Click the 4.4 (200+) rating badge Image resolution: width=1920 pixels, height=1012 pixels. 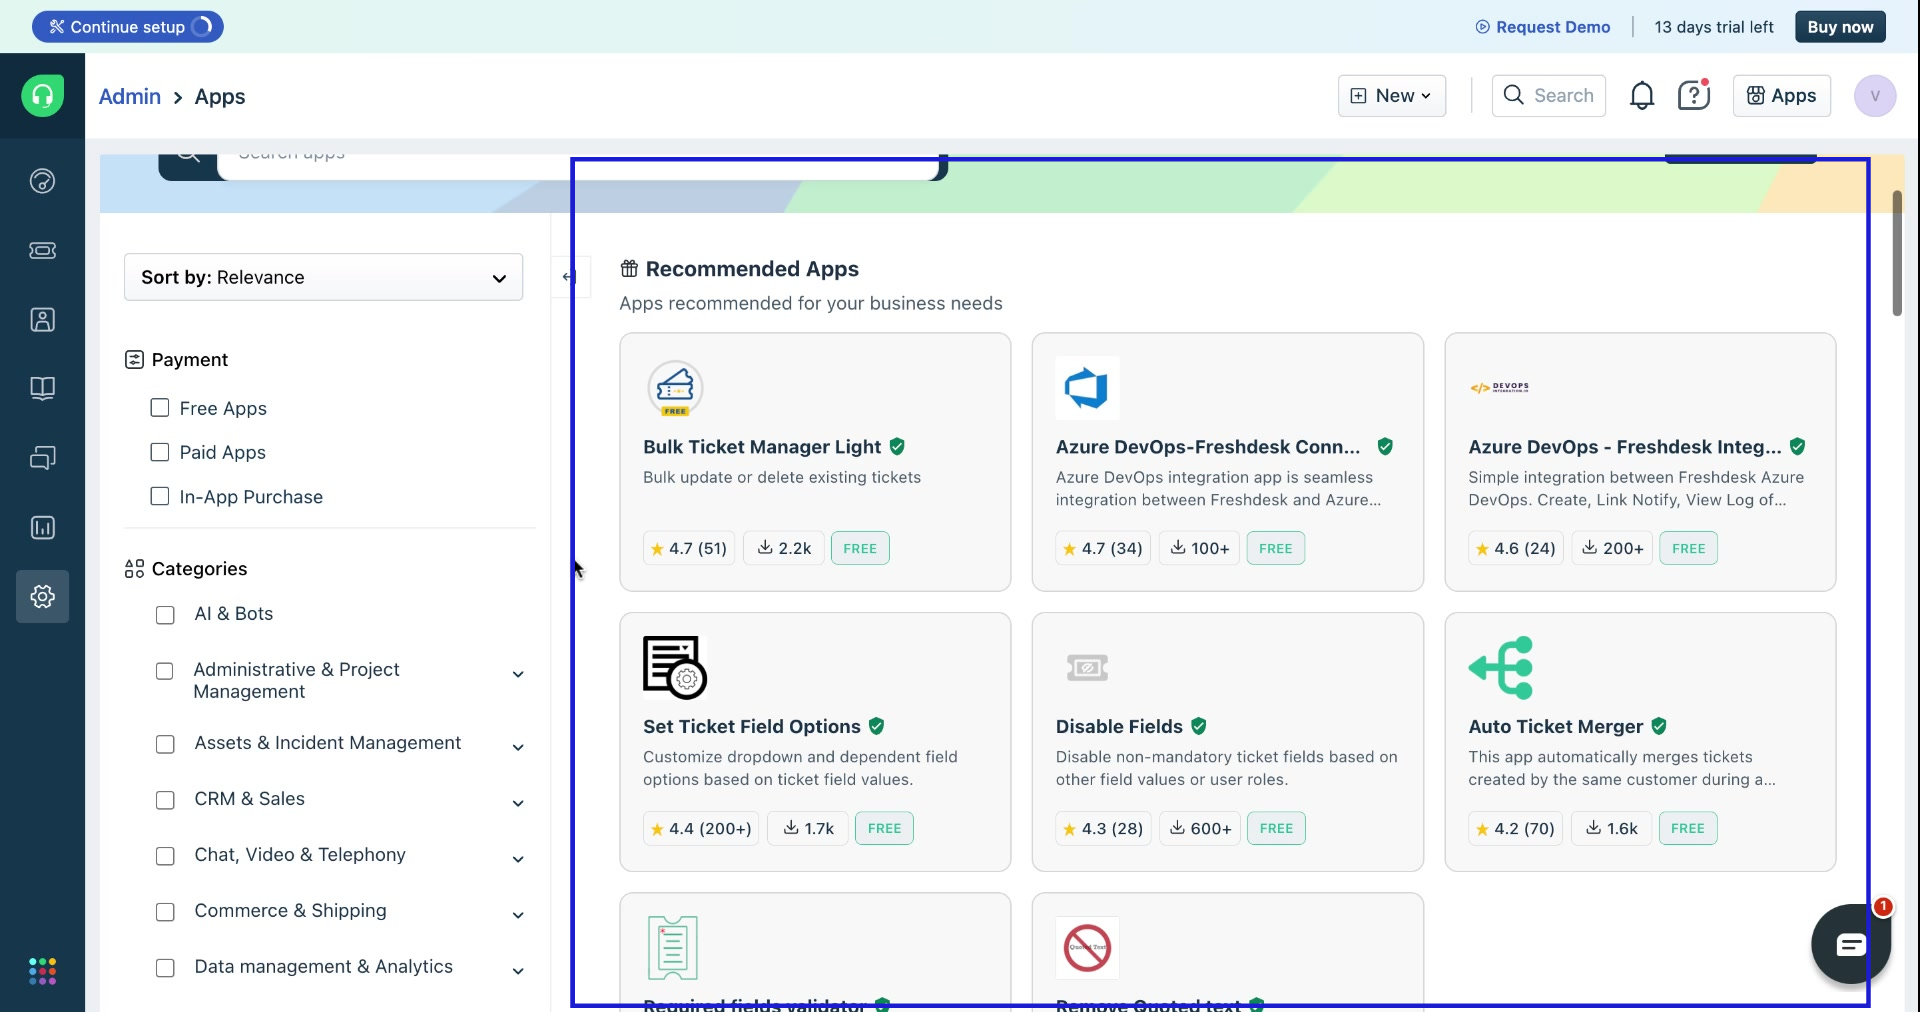701,828
